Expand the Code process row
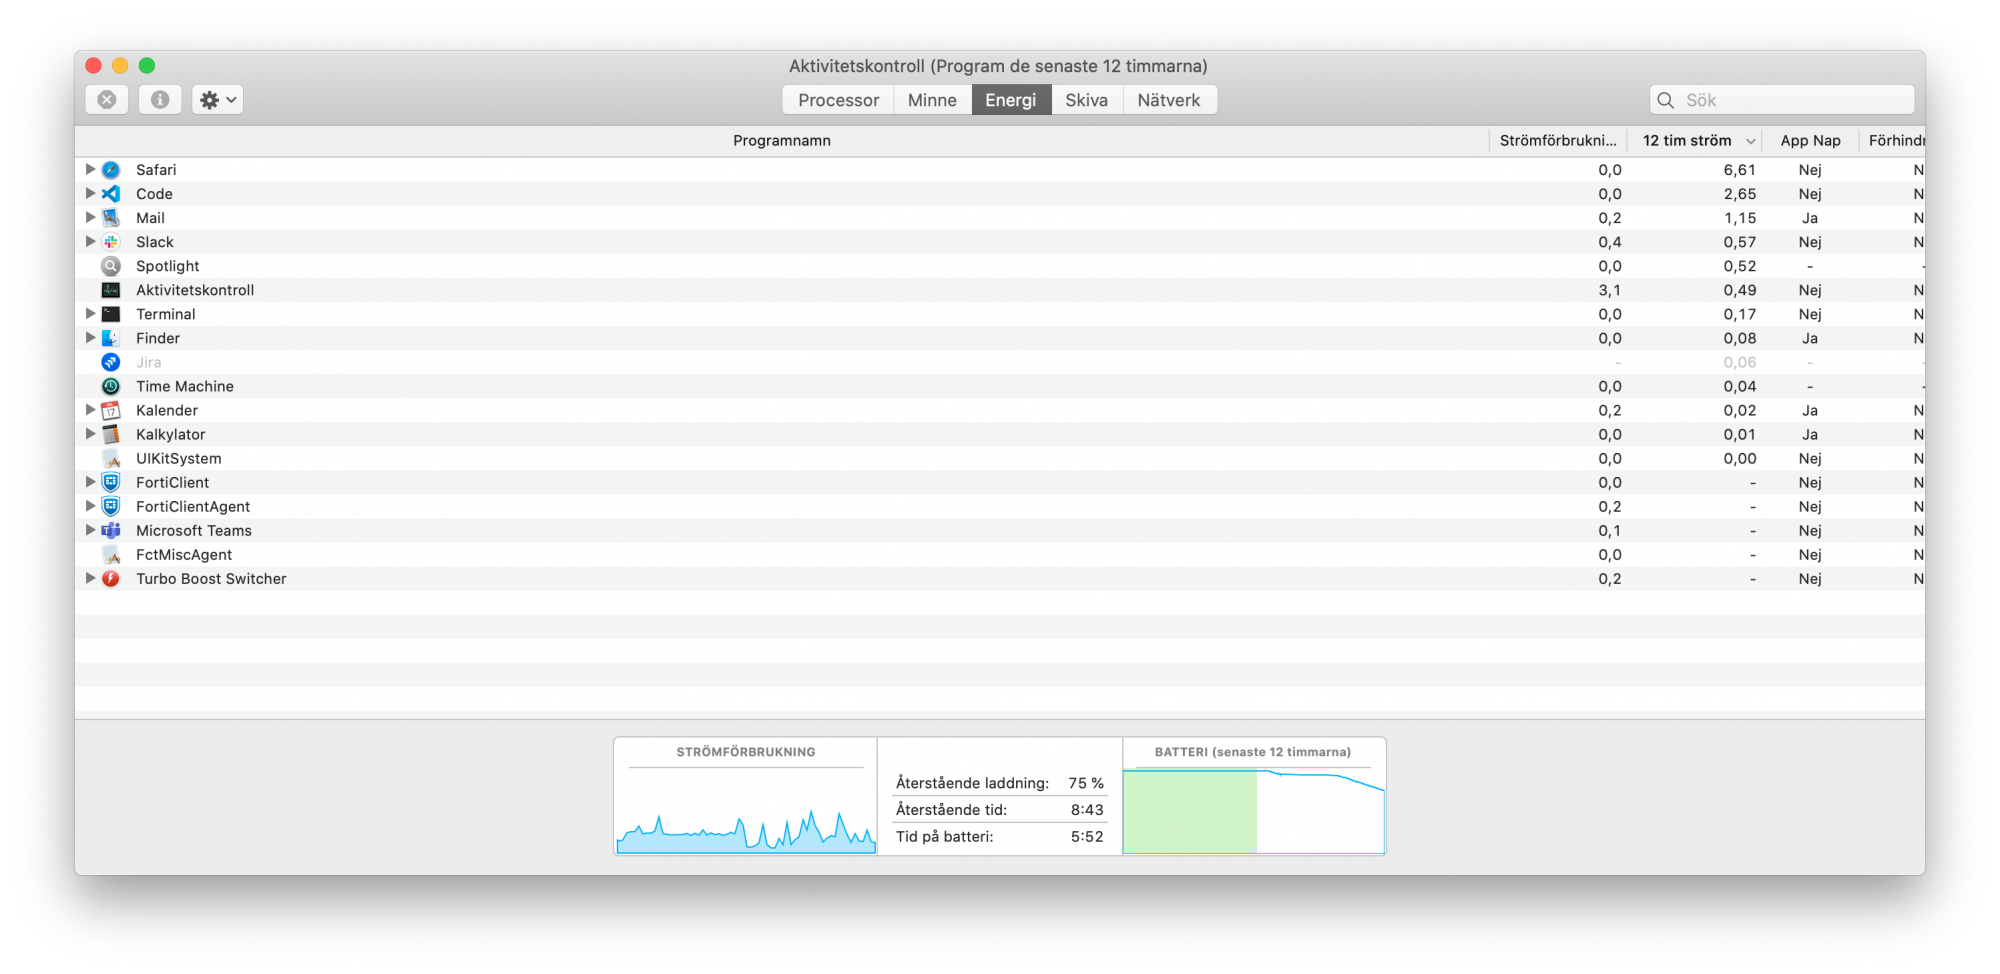The image size is (2000, 974). tap(90, 194)
